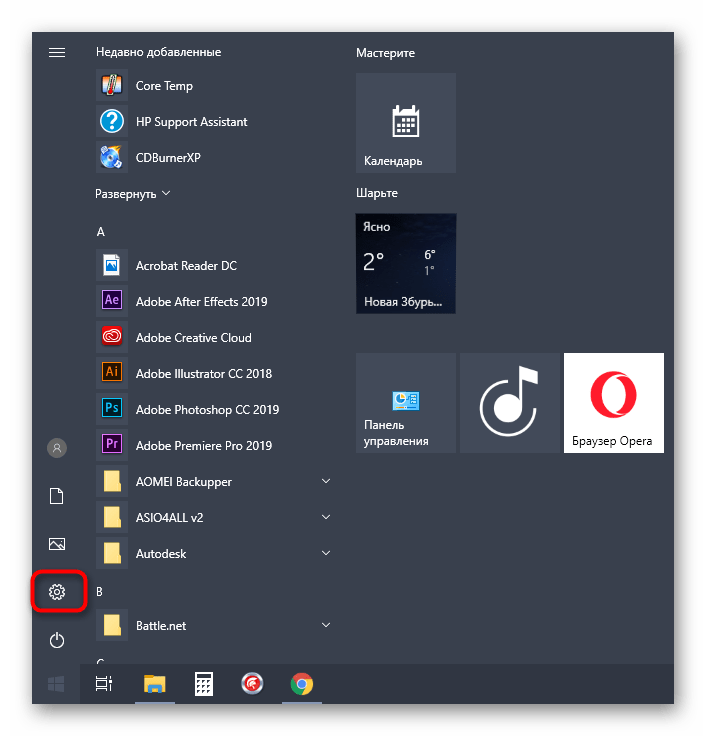Expand the hamburger menu at top
This screenshot has width=706, height=736.
57,53
